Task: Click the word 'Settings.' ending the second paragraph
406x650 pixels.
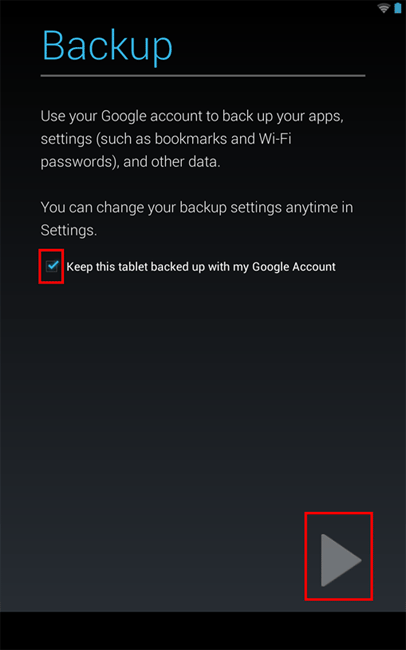Action: pos(68,230)
